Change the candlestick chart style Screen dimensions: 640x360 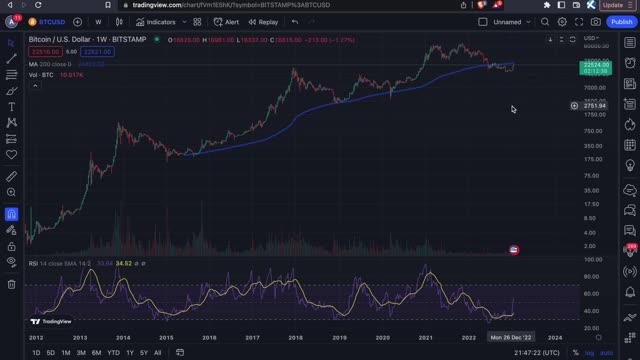click(x=119, y=22)
